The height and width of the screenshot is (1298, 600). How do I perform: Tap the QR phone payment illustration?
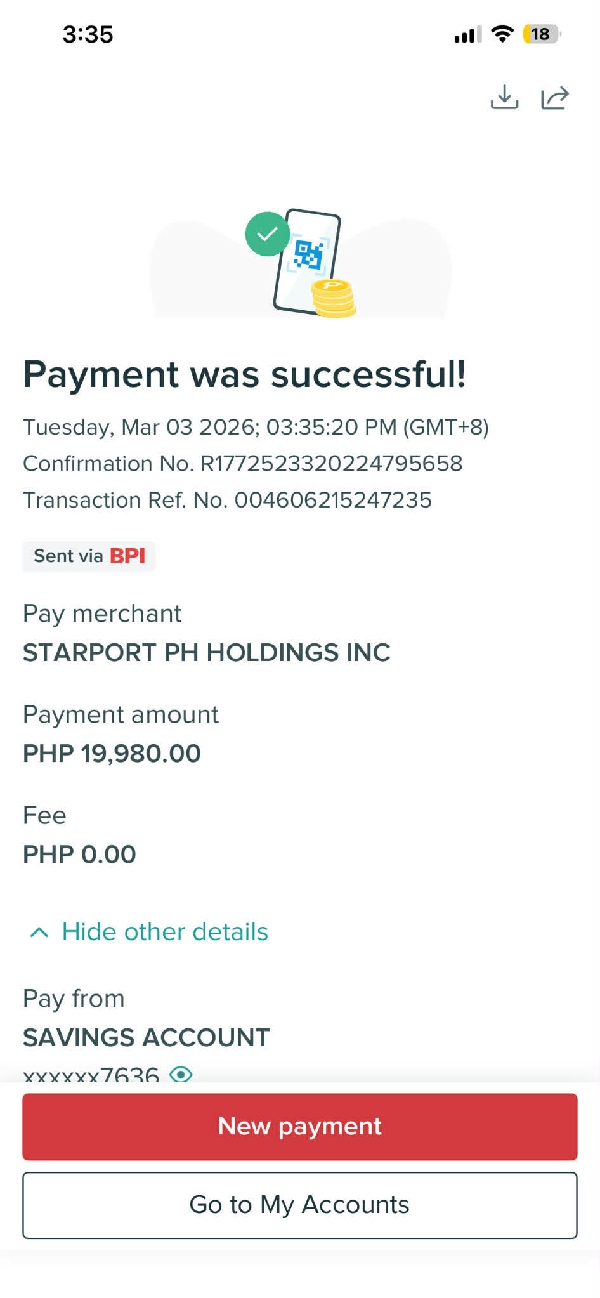pos(306,257)
